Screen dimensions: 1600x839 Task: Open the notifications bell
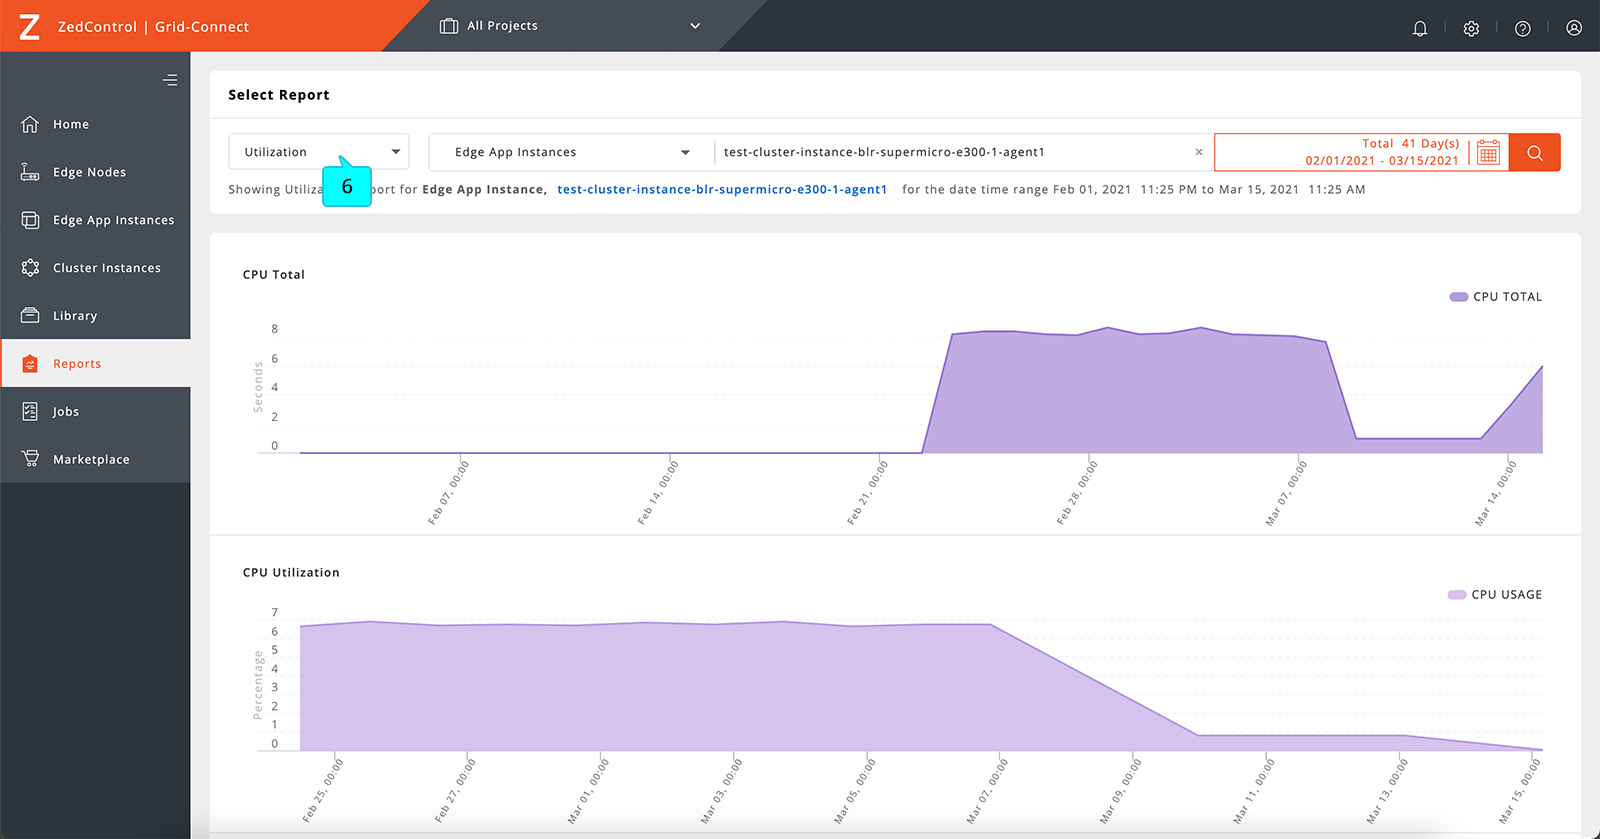[x=1420, y=28]
